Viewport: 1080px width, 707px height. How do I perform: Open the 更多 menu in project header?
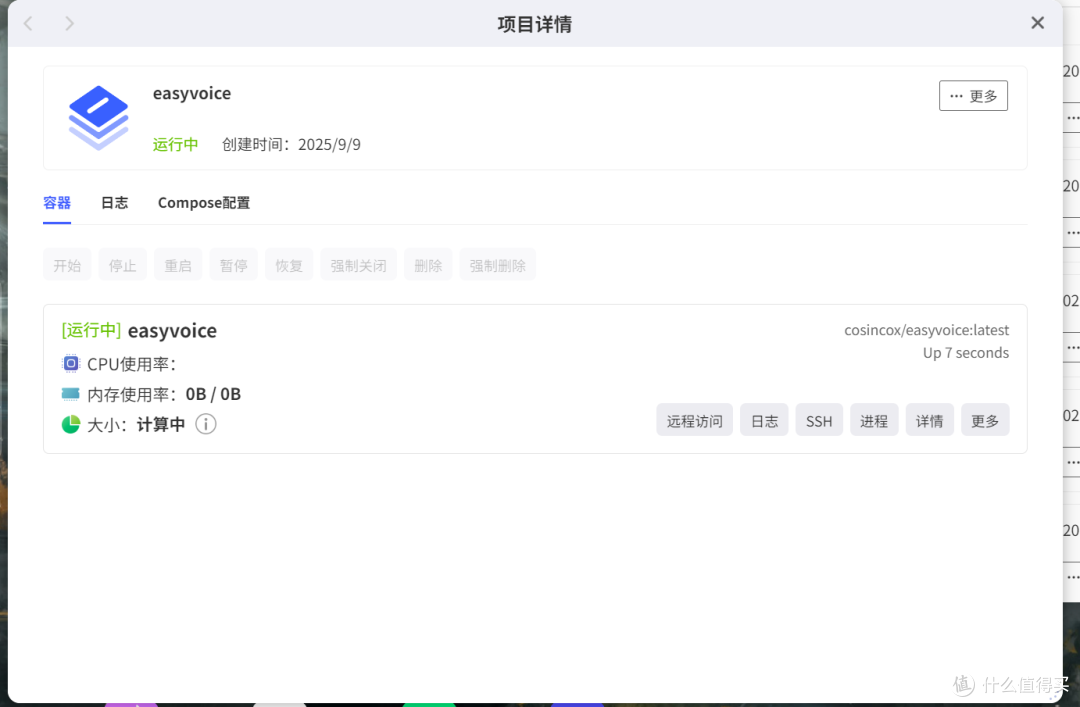(973, 96)
